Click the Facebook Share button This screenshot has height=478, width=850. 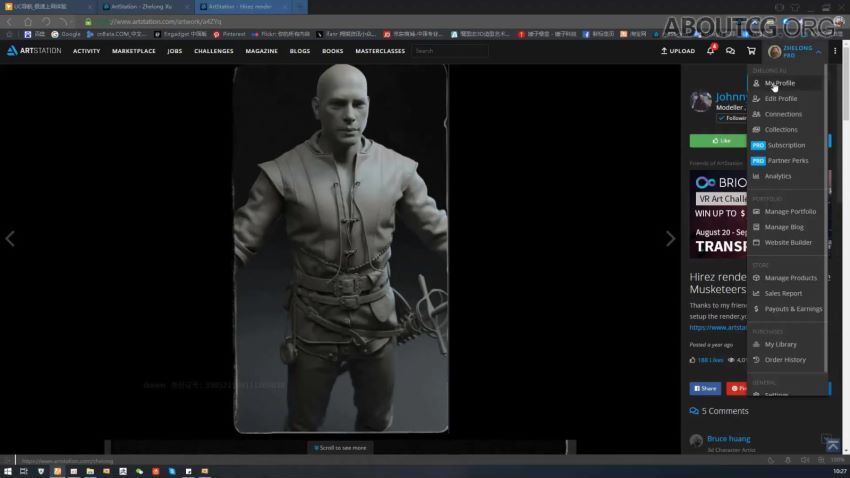(705, 389)
